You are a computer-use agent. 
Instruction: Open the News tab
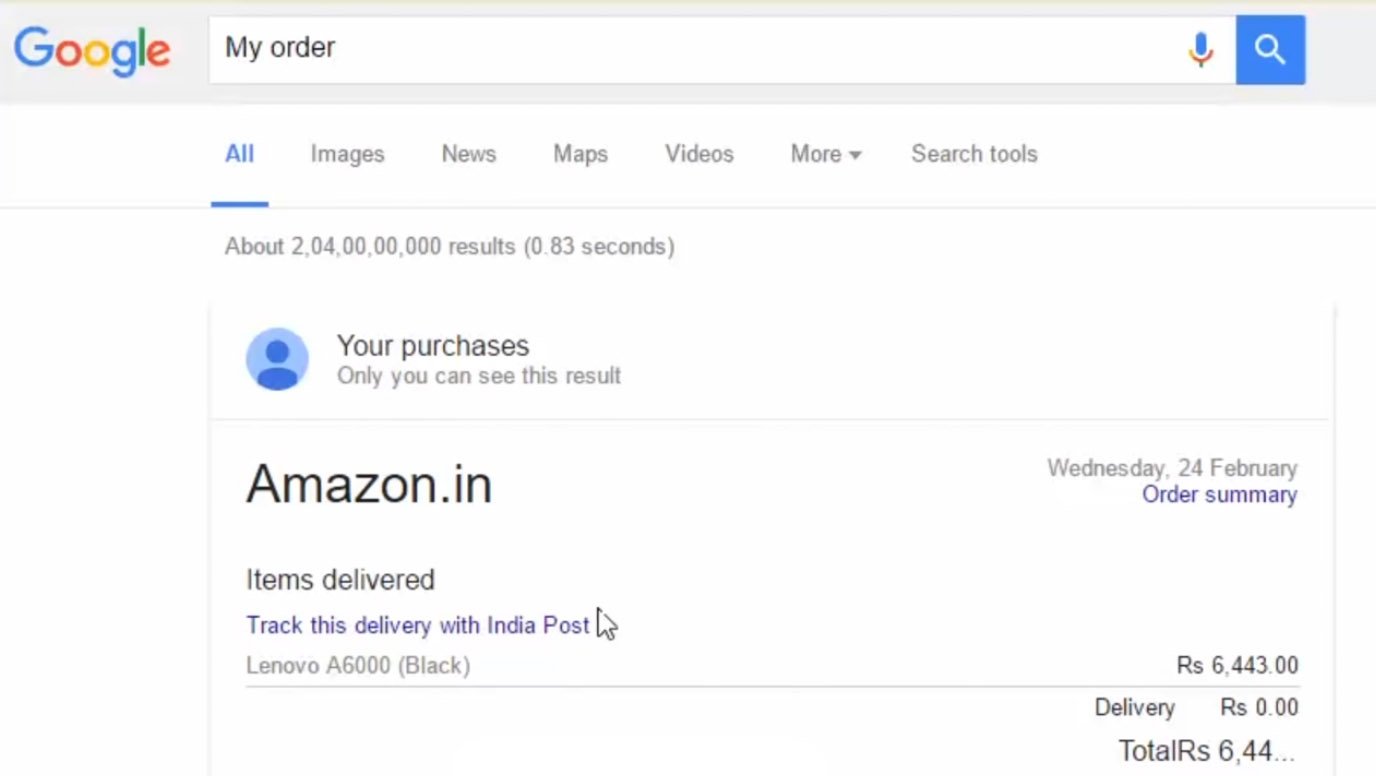(468, 154)
